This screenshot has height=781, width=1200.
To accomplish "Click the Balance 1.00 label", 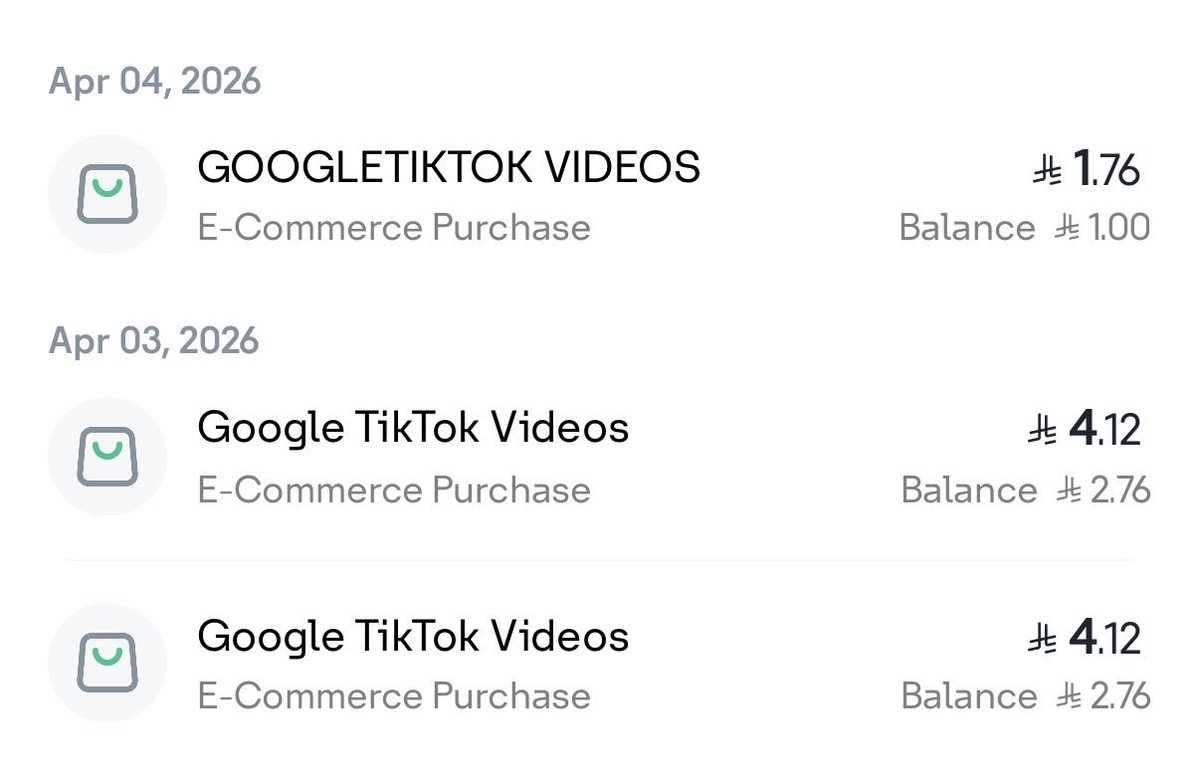I will point(1025,228).
